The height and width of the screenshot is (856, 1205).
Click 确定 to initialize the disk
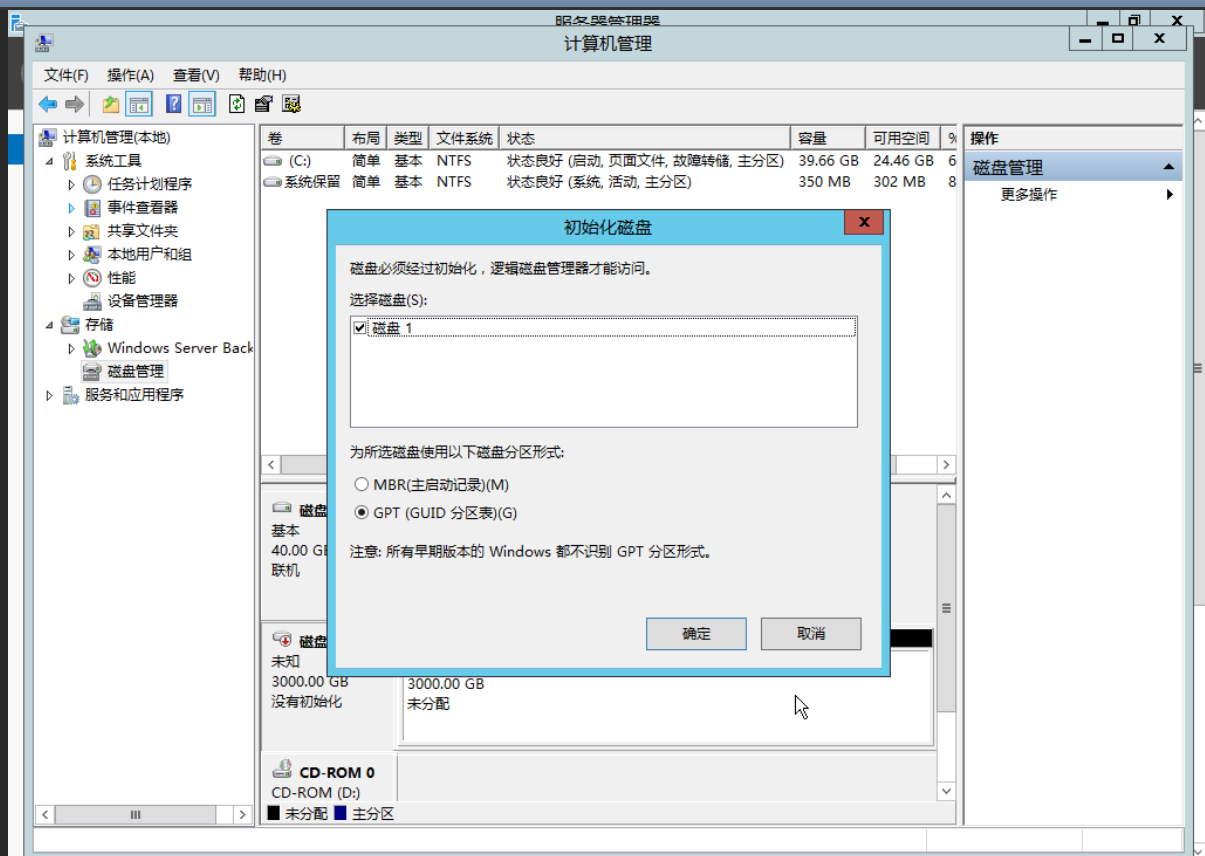(x=696, y=634)
